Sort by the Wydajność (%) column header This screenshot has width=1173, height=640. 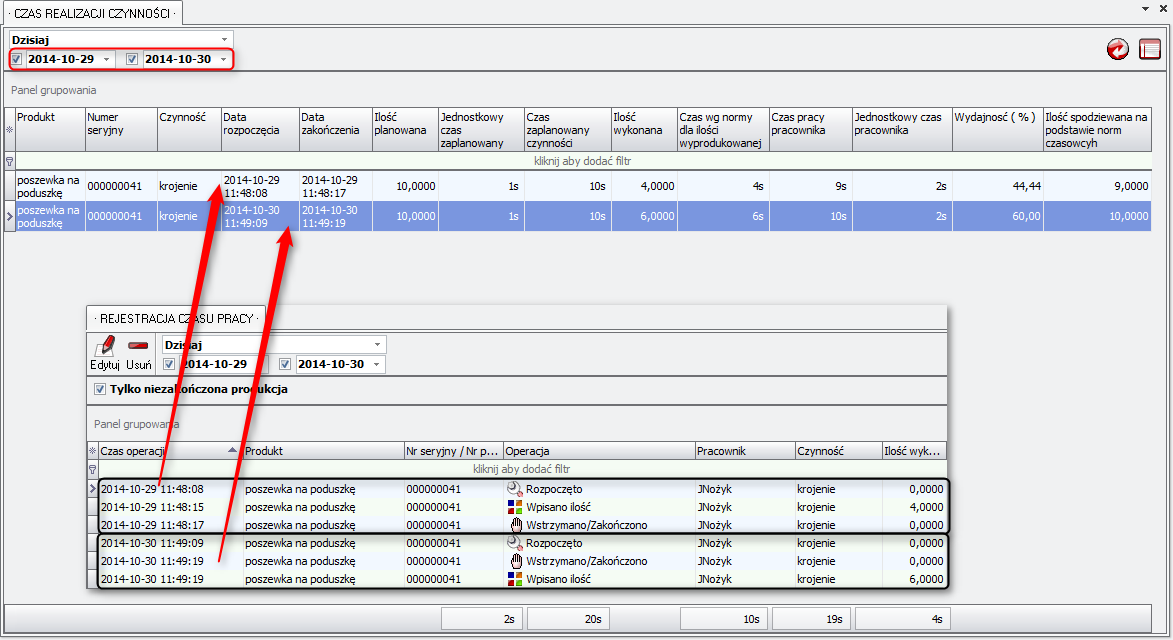(x=997, y=129)
